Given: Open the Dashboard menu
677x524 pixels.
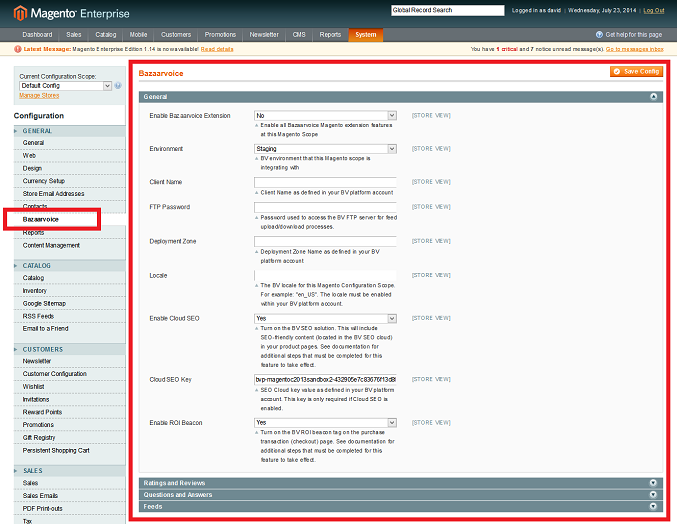Looking at the screenshot, I should click(37, 35).
